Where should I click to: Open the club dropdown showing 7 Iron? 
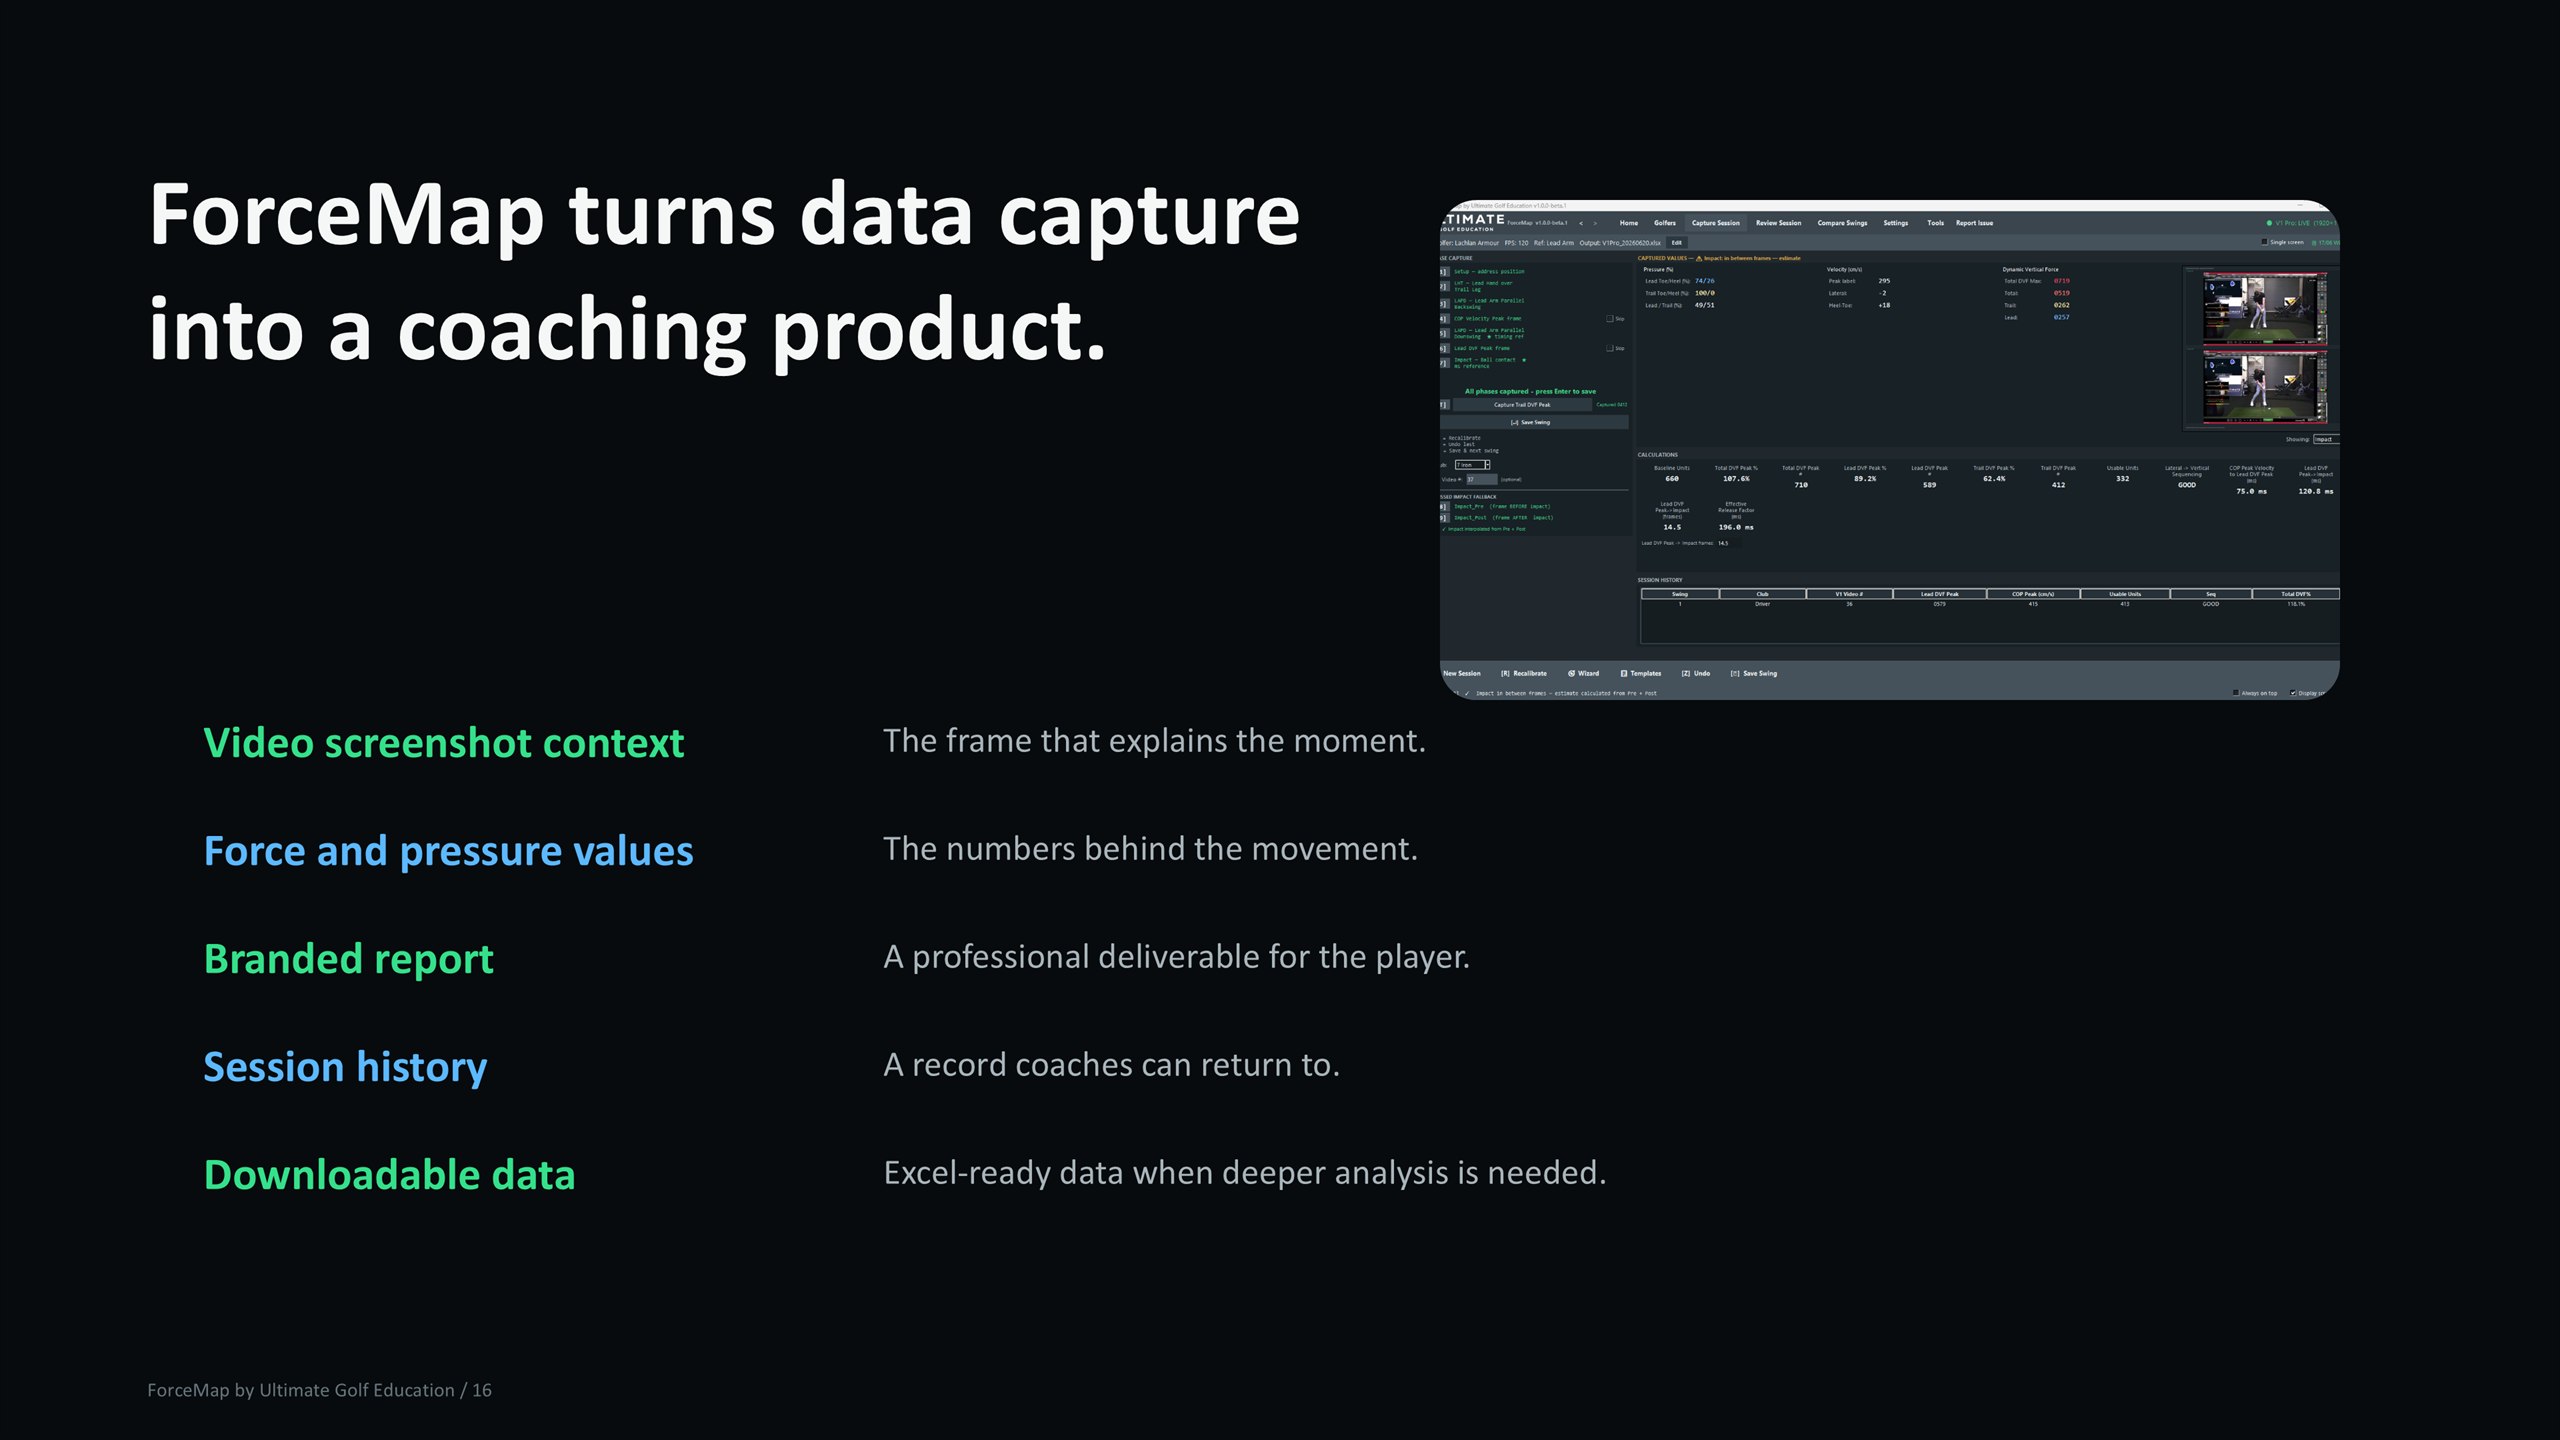[1473, 465]
